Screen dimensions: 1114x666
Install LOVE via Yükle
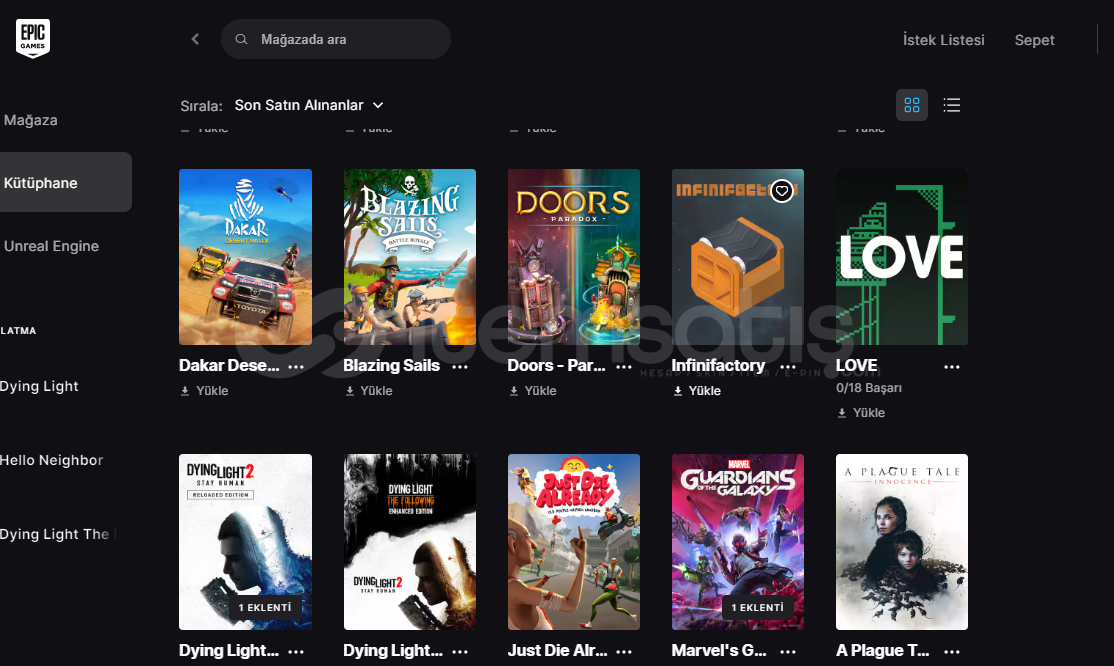861,413
